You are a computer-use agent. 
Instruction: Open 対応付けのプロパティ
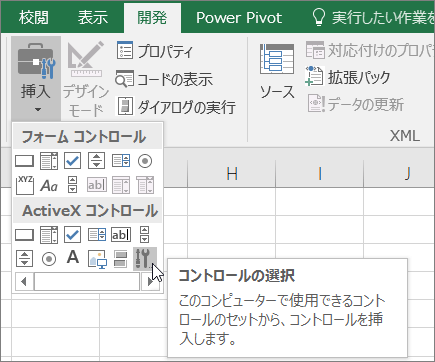(370, 50)
